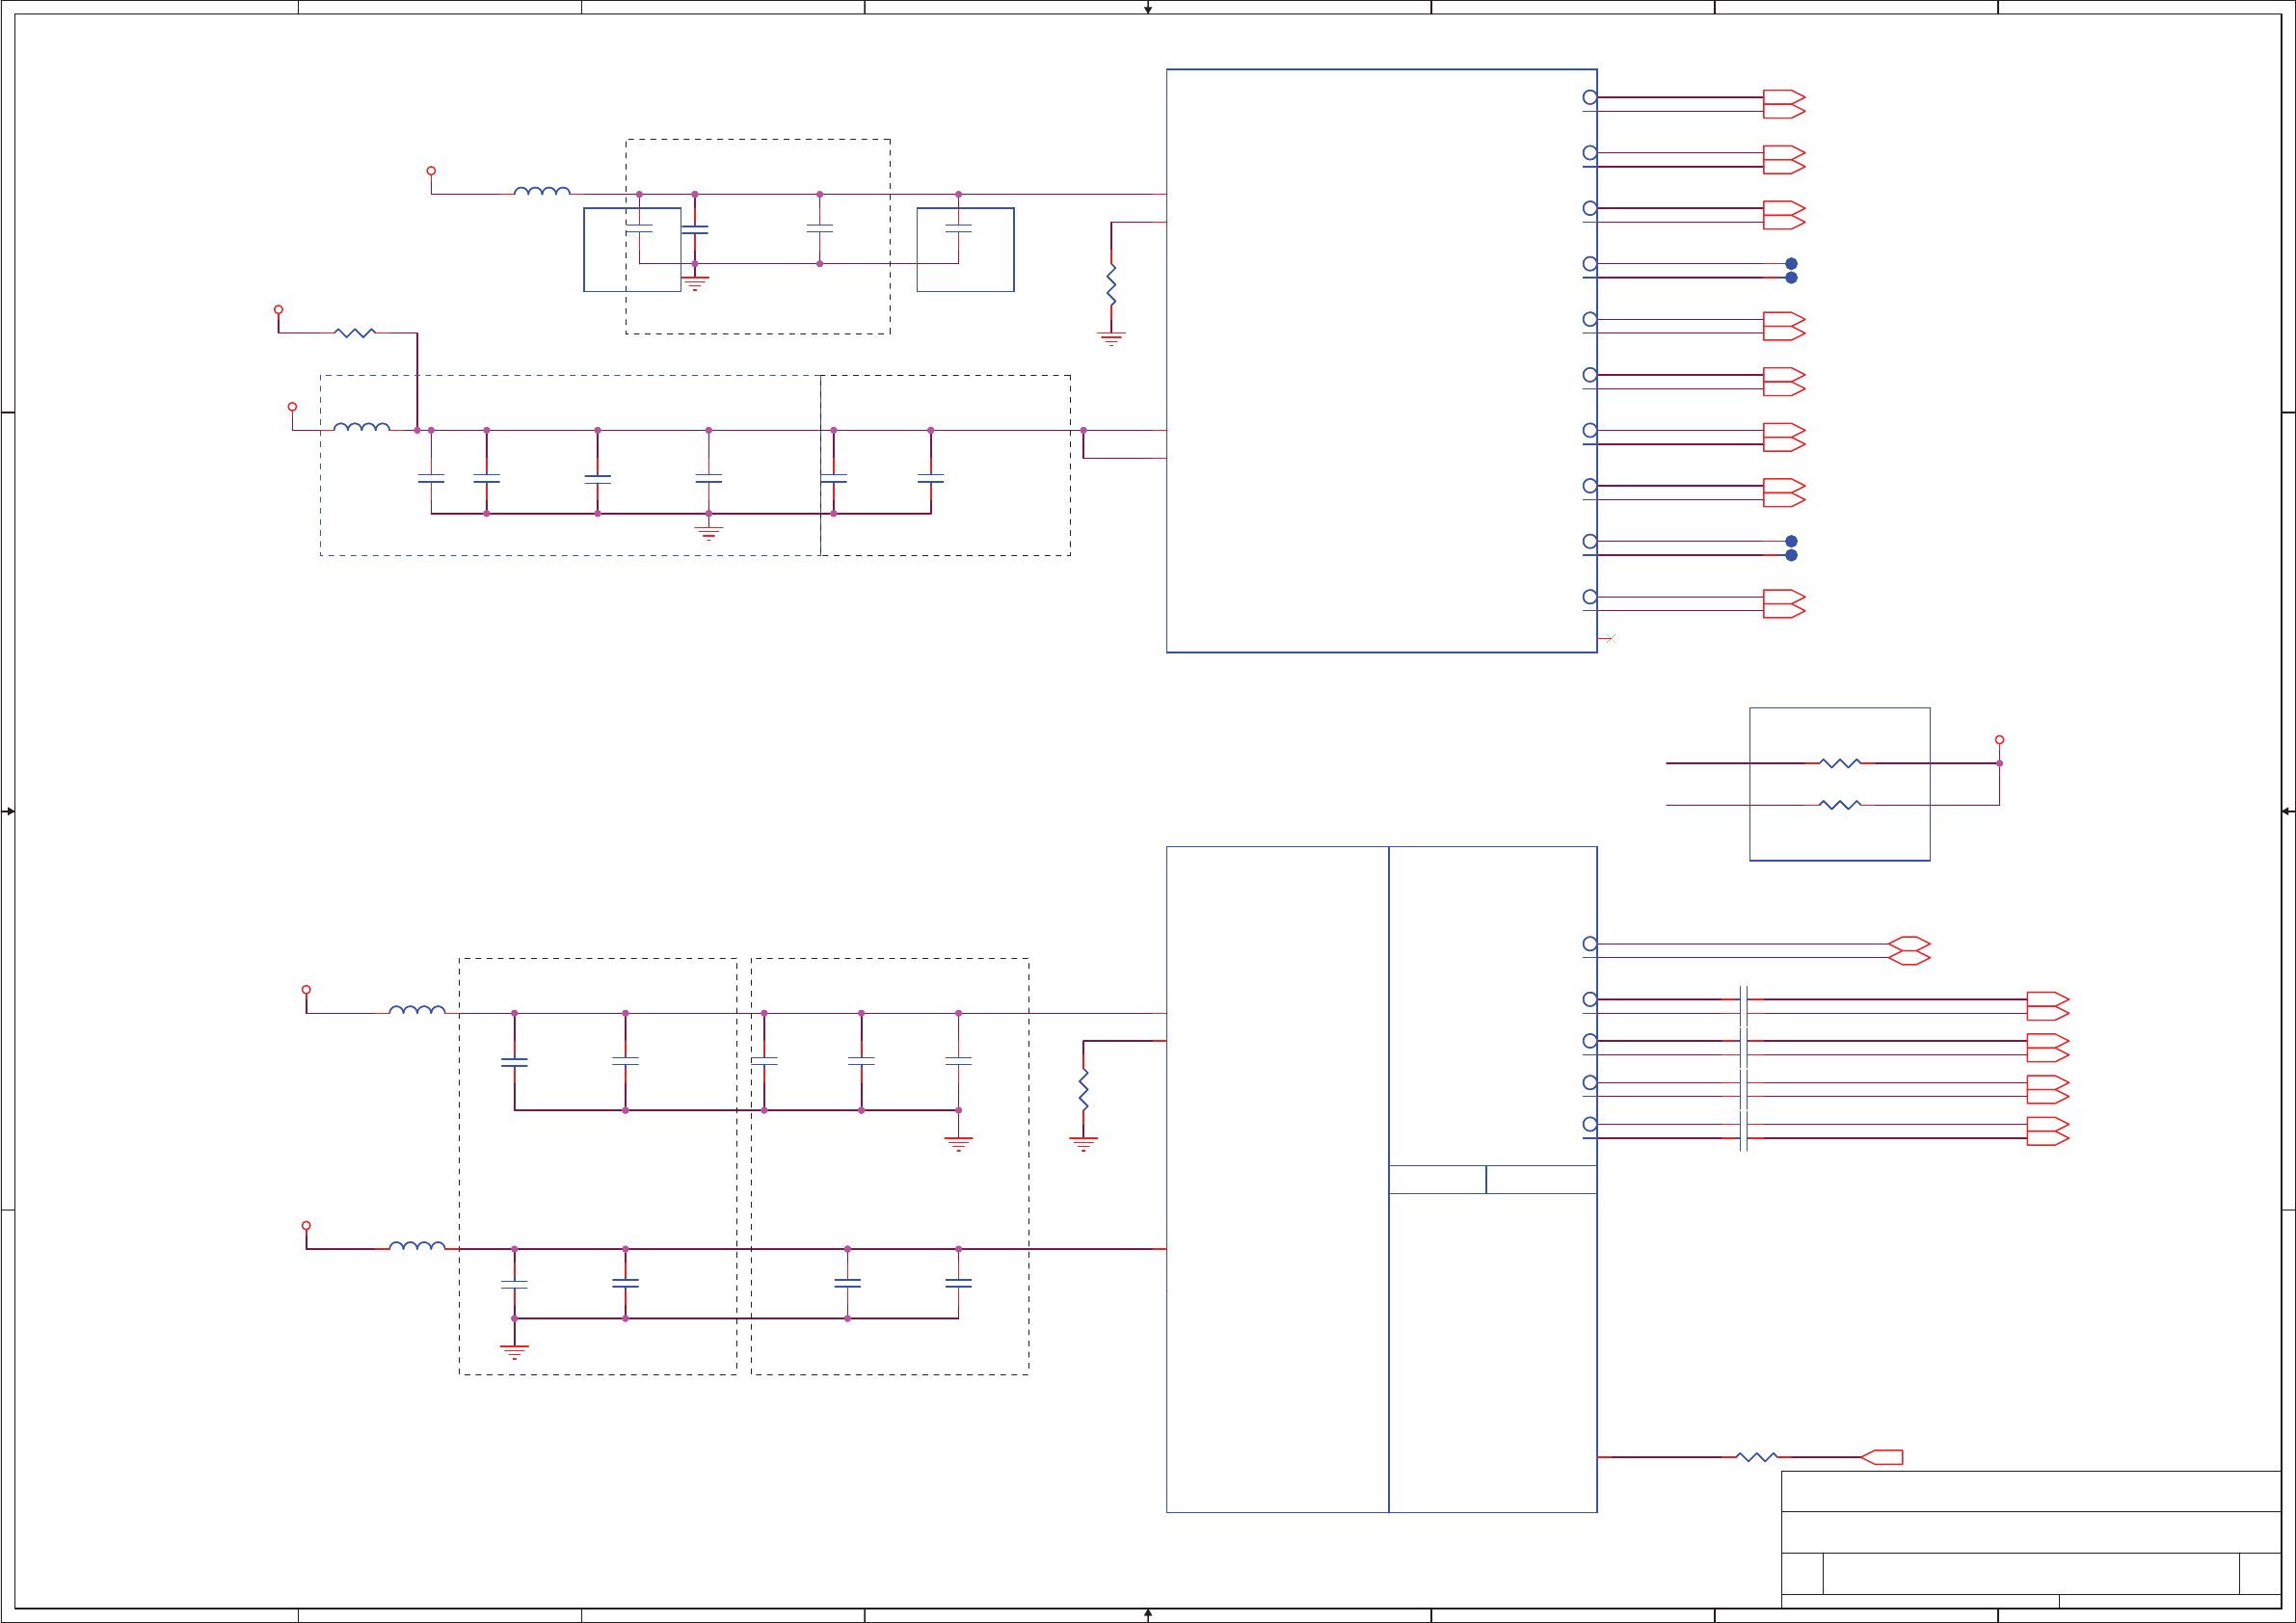
Task: Select the first pair of filled blue test-point dots
Action: pyautogui.click(x=1791, y=271)
